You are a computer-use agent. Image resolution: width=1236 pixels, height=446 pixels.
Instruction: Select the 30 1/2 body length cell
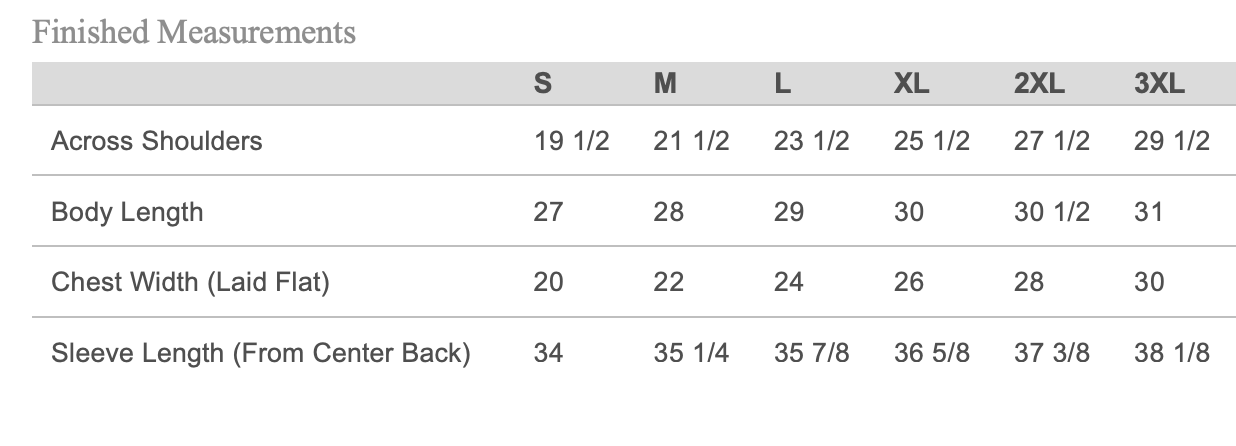point(1051,212)
